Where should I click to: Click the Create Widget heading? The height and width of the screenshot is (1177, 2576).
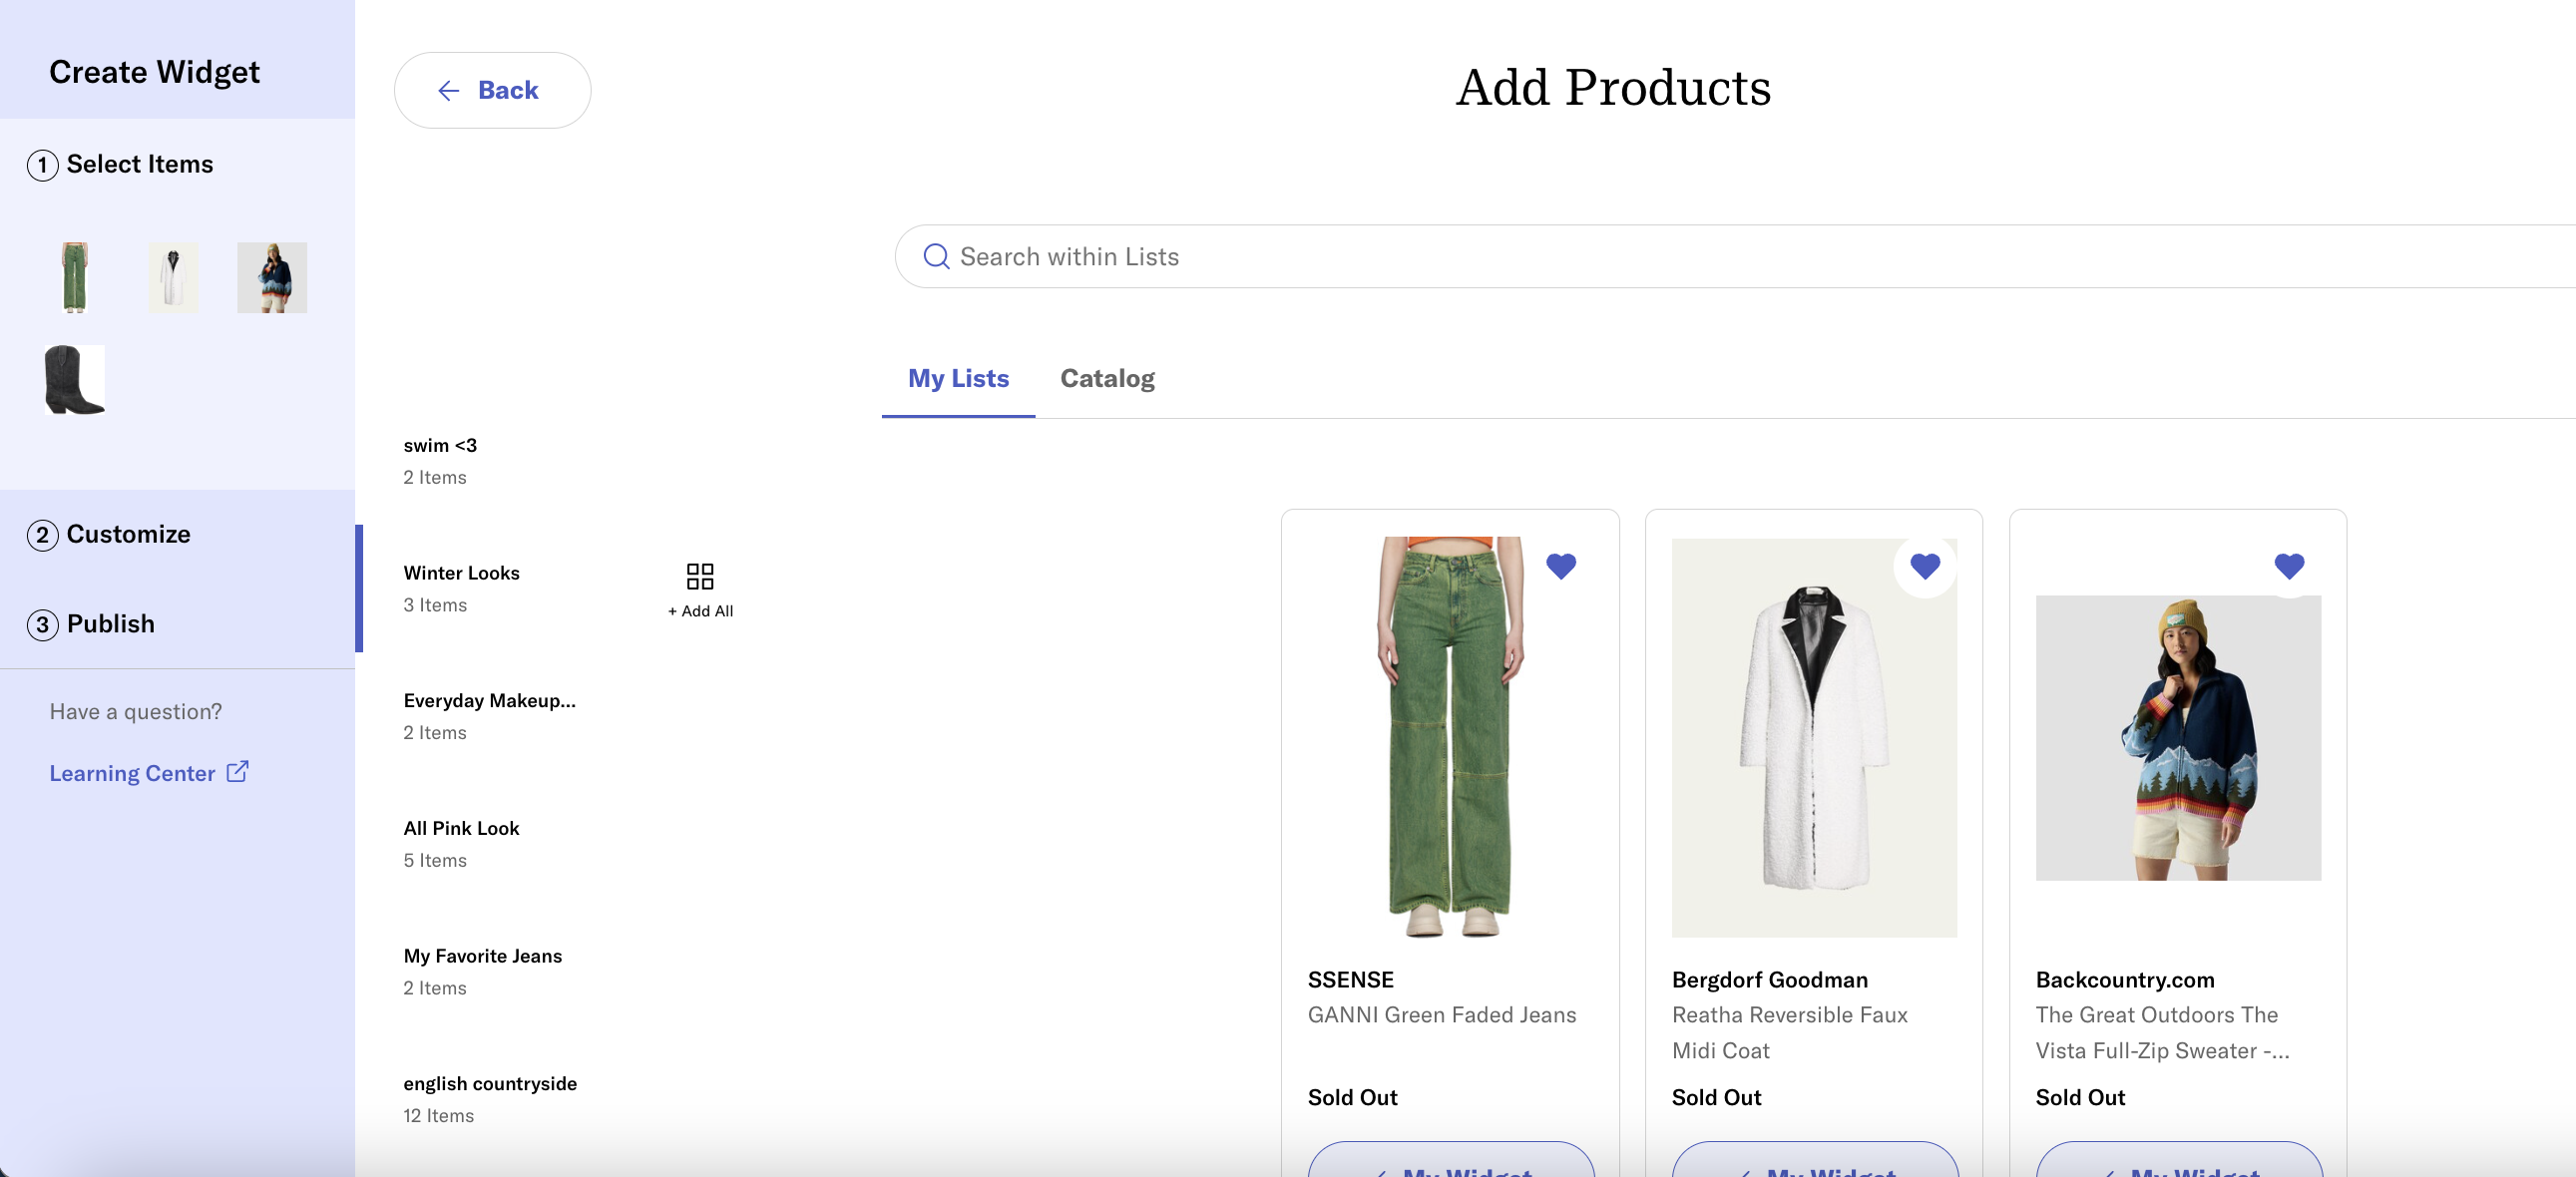coord(154,72)
